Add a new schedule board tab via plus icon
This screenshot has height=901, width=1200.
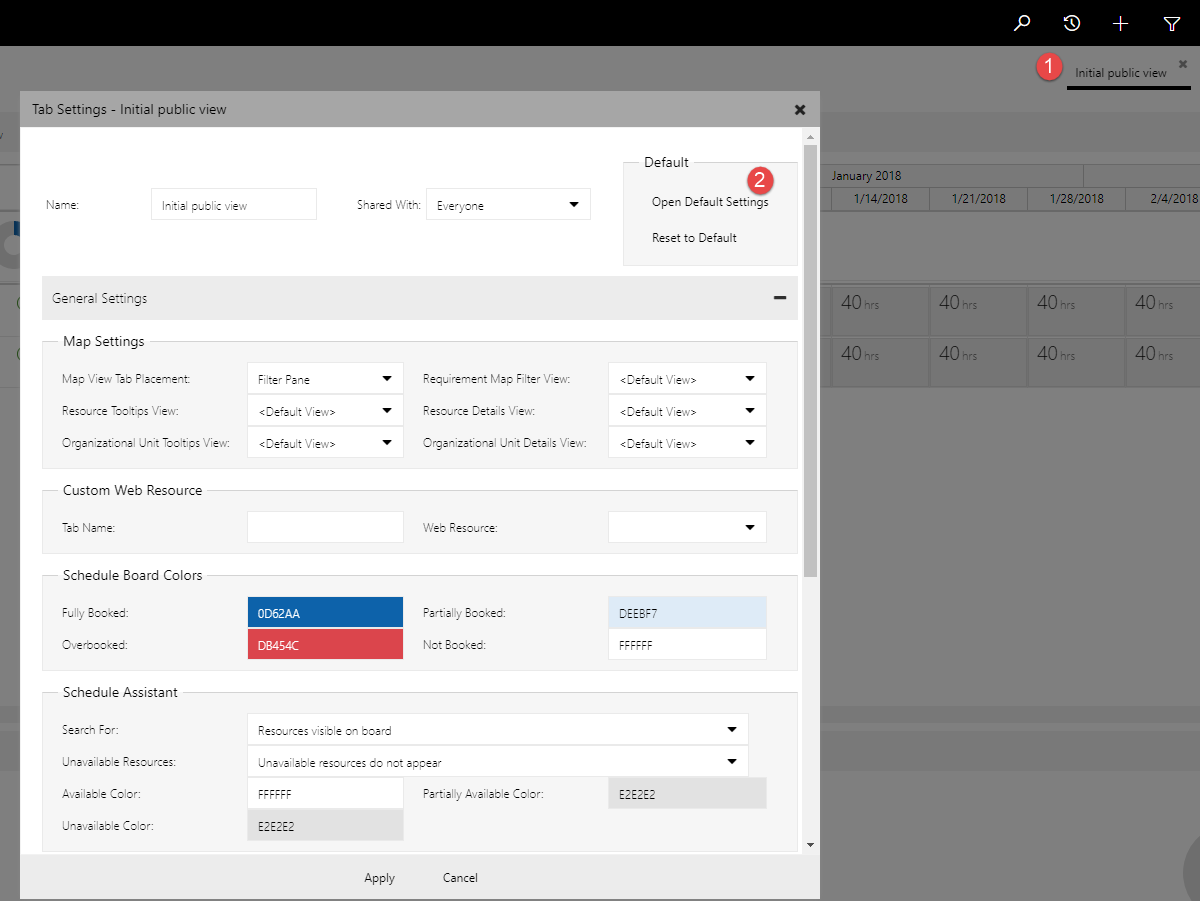tap(1120, 23)
